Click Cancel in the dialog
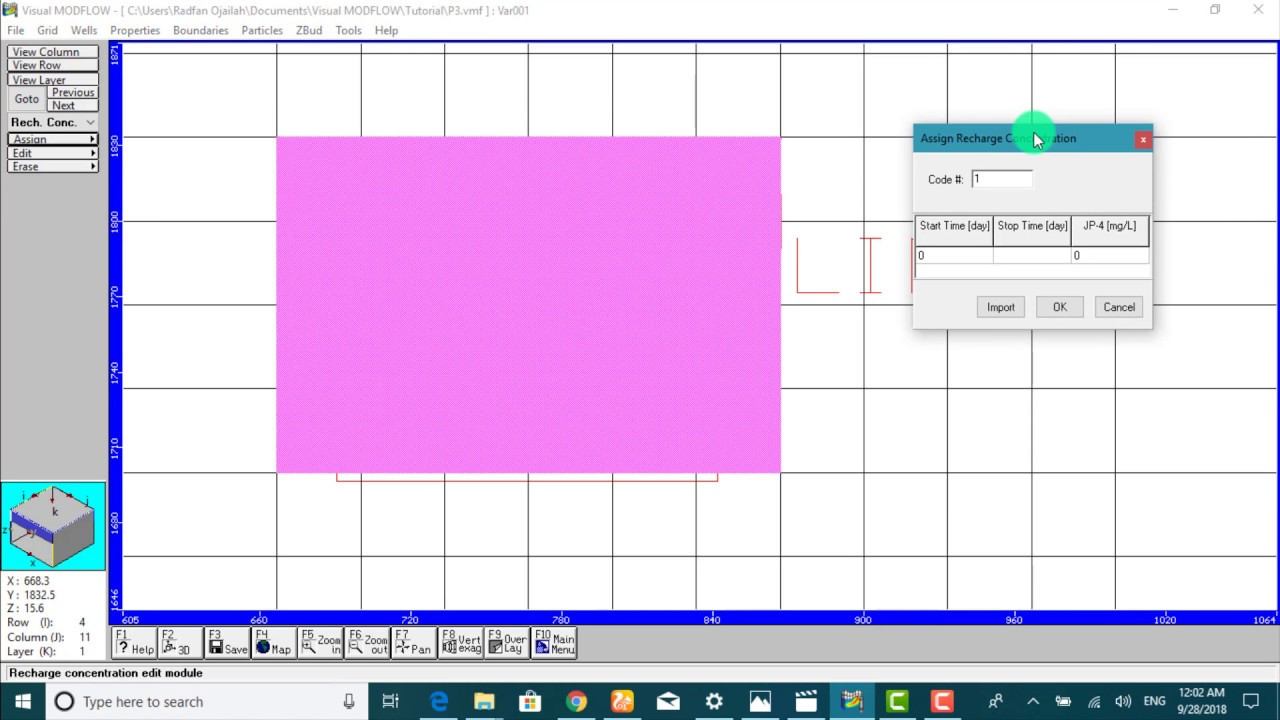Screen dimensions: 1280x720 1118,307
